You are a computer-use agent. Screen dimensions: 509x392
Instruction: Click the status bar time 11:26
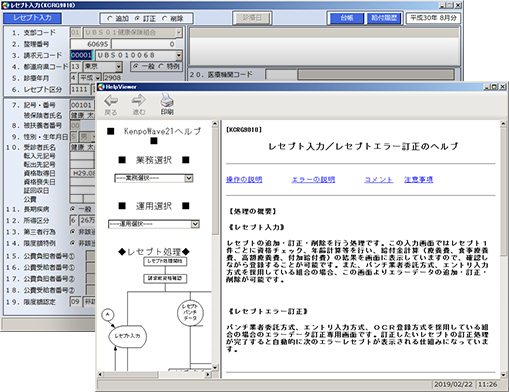point(487,385)
